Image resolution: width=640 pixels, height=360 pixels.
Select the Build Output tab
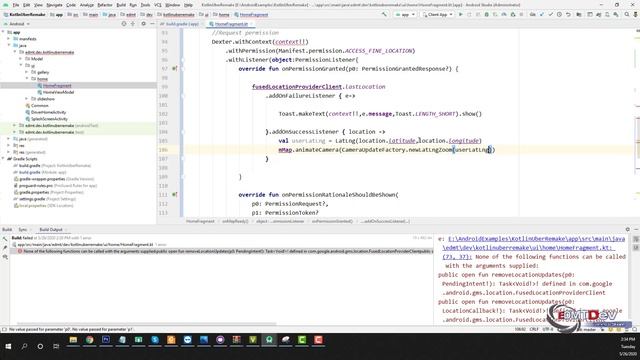[x=51, y=230]
